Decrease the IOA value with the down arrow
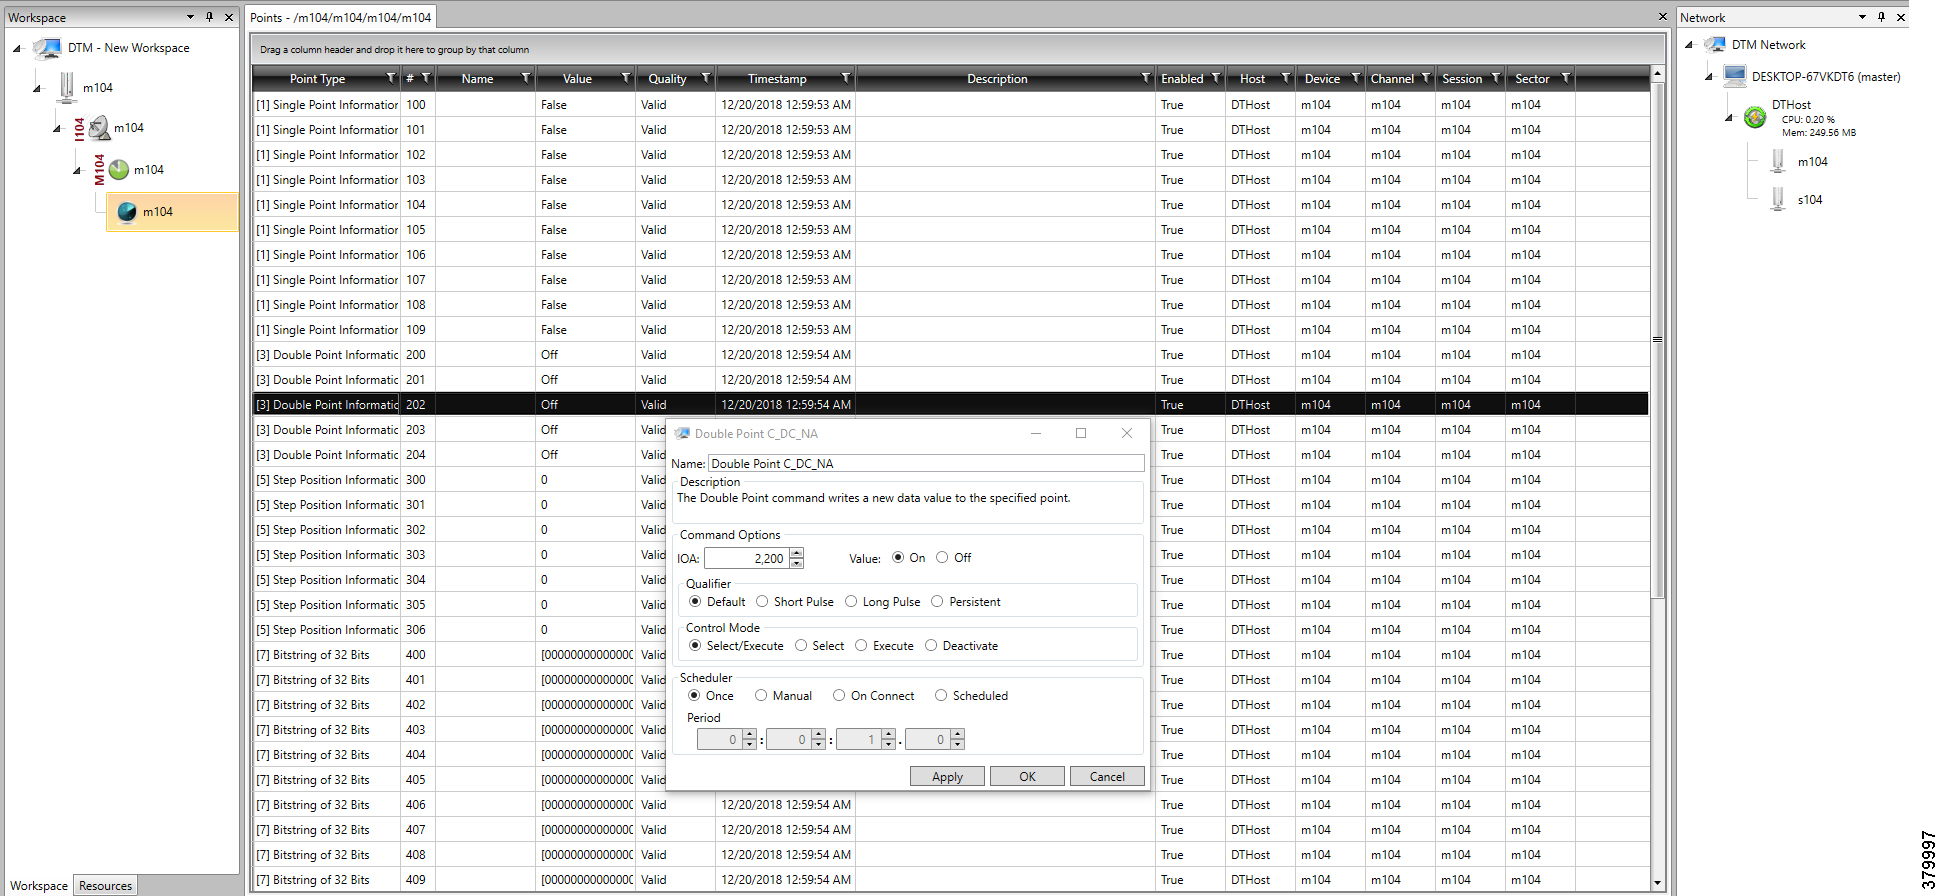Viewport: 1942px width, 896px height. (x=796, y=563)
